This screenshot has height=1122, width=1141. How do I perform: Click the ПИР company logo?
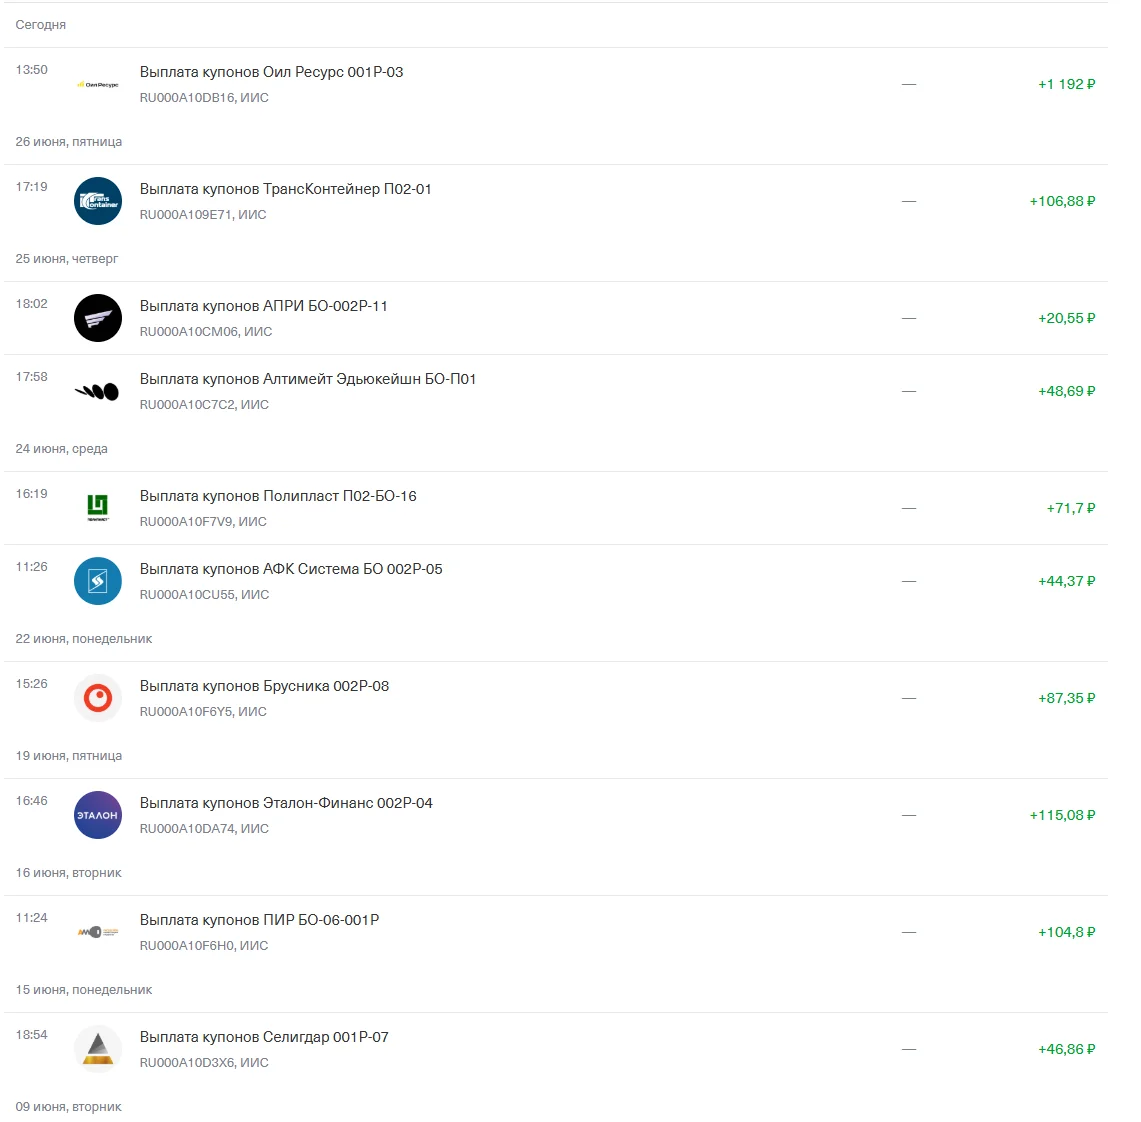(98, 932)
